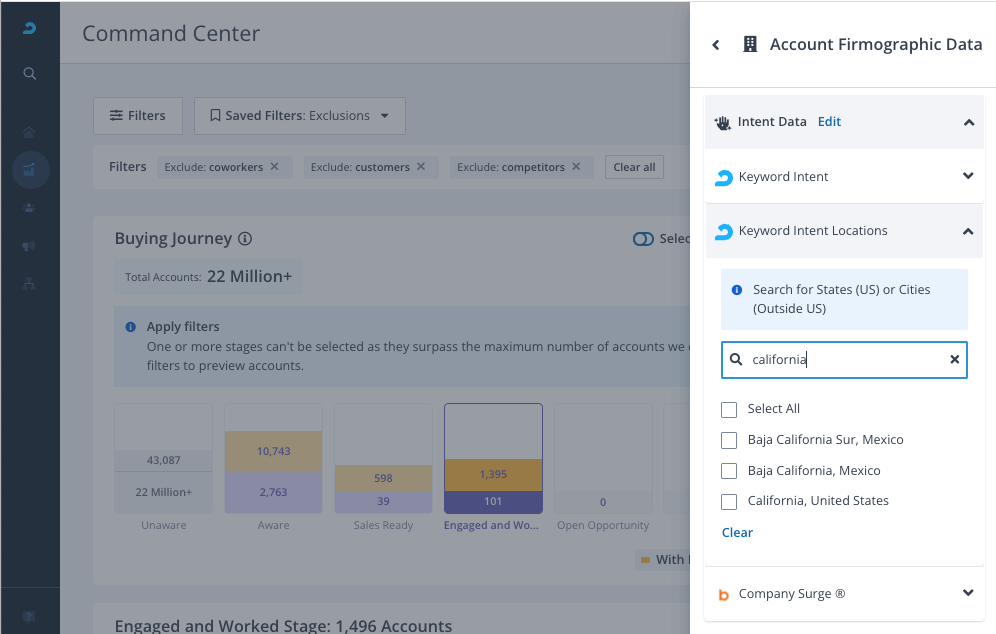The image size is (996, 634).
Task: Expand the Keyword Intent section
Action: point(967,177)
